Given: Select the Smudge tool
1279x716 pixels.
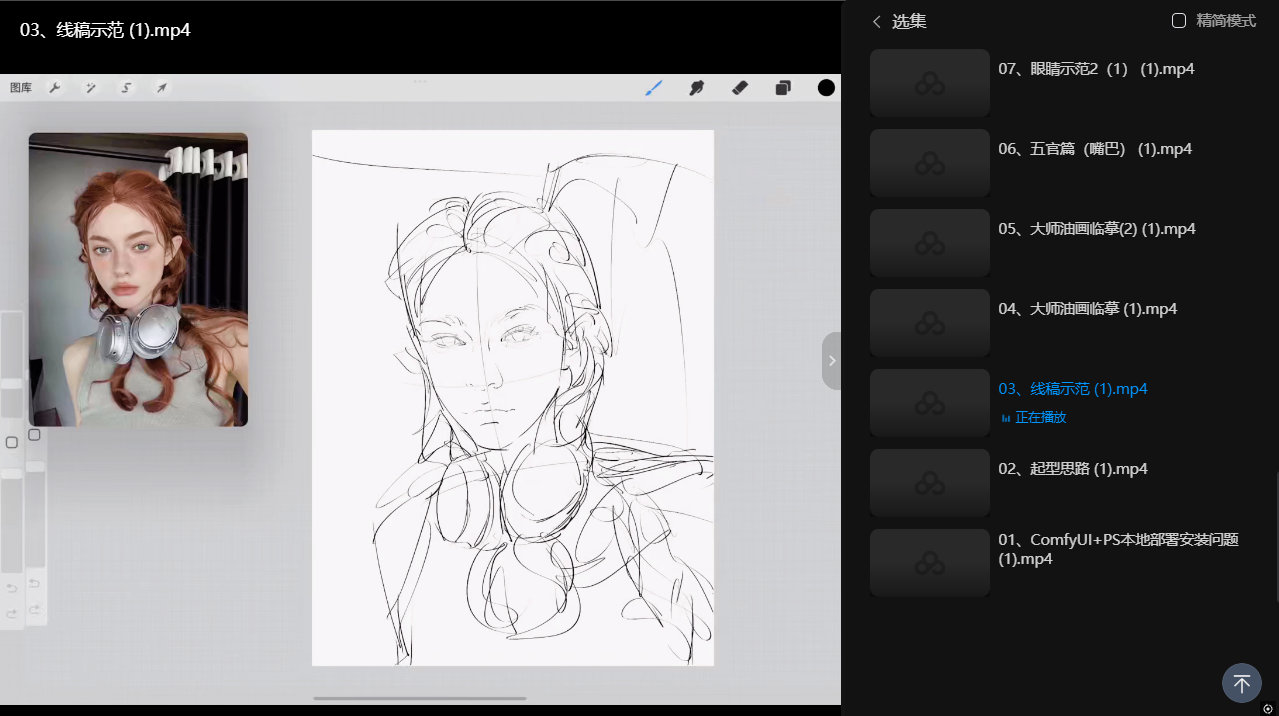Looking at the screenshot, I should [x=697, y=88].
